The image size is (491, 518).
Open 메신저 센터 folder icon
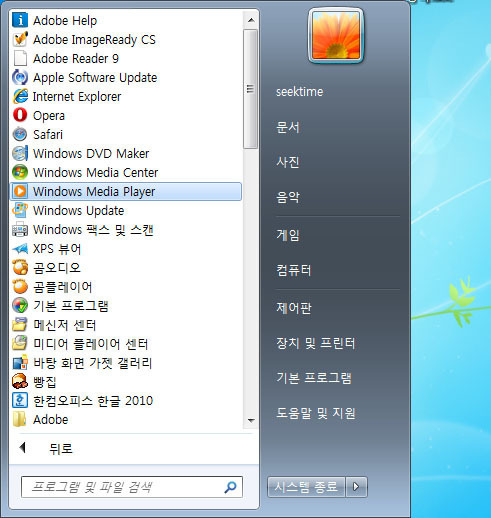pos(20,324)
